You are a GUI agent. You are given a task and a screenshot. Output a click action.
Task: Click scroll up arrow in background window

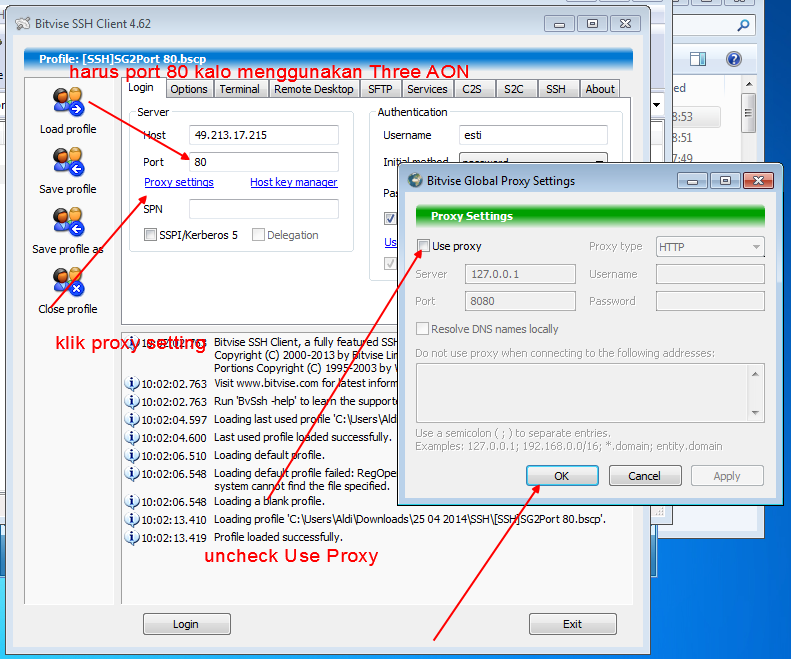[x=749, y=84]
